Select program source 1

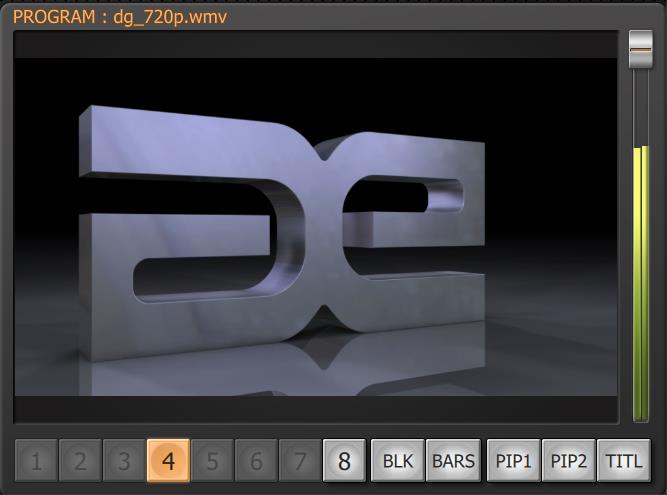coord(36,461)
